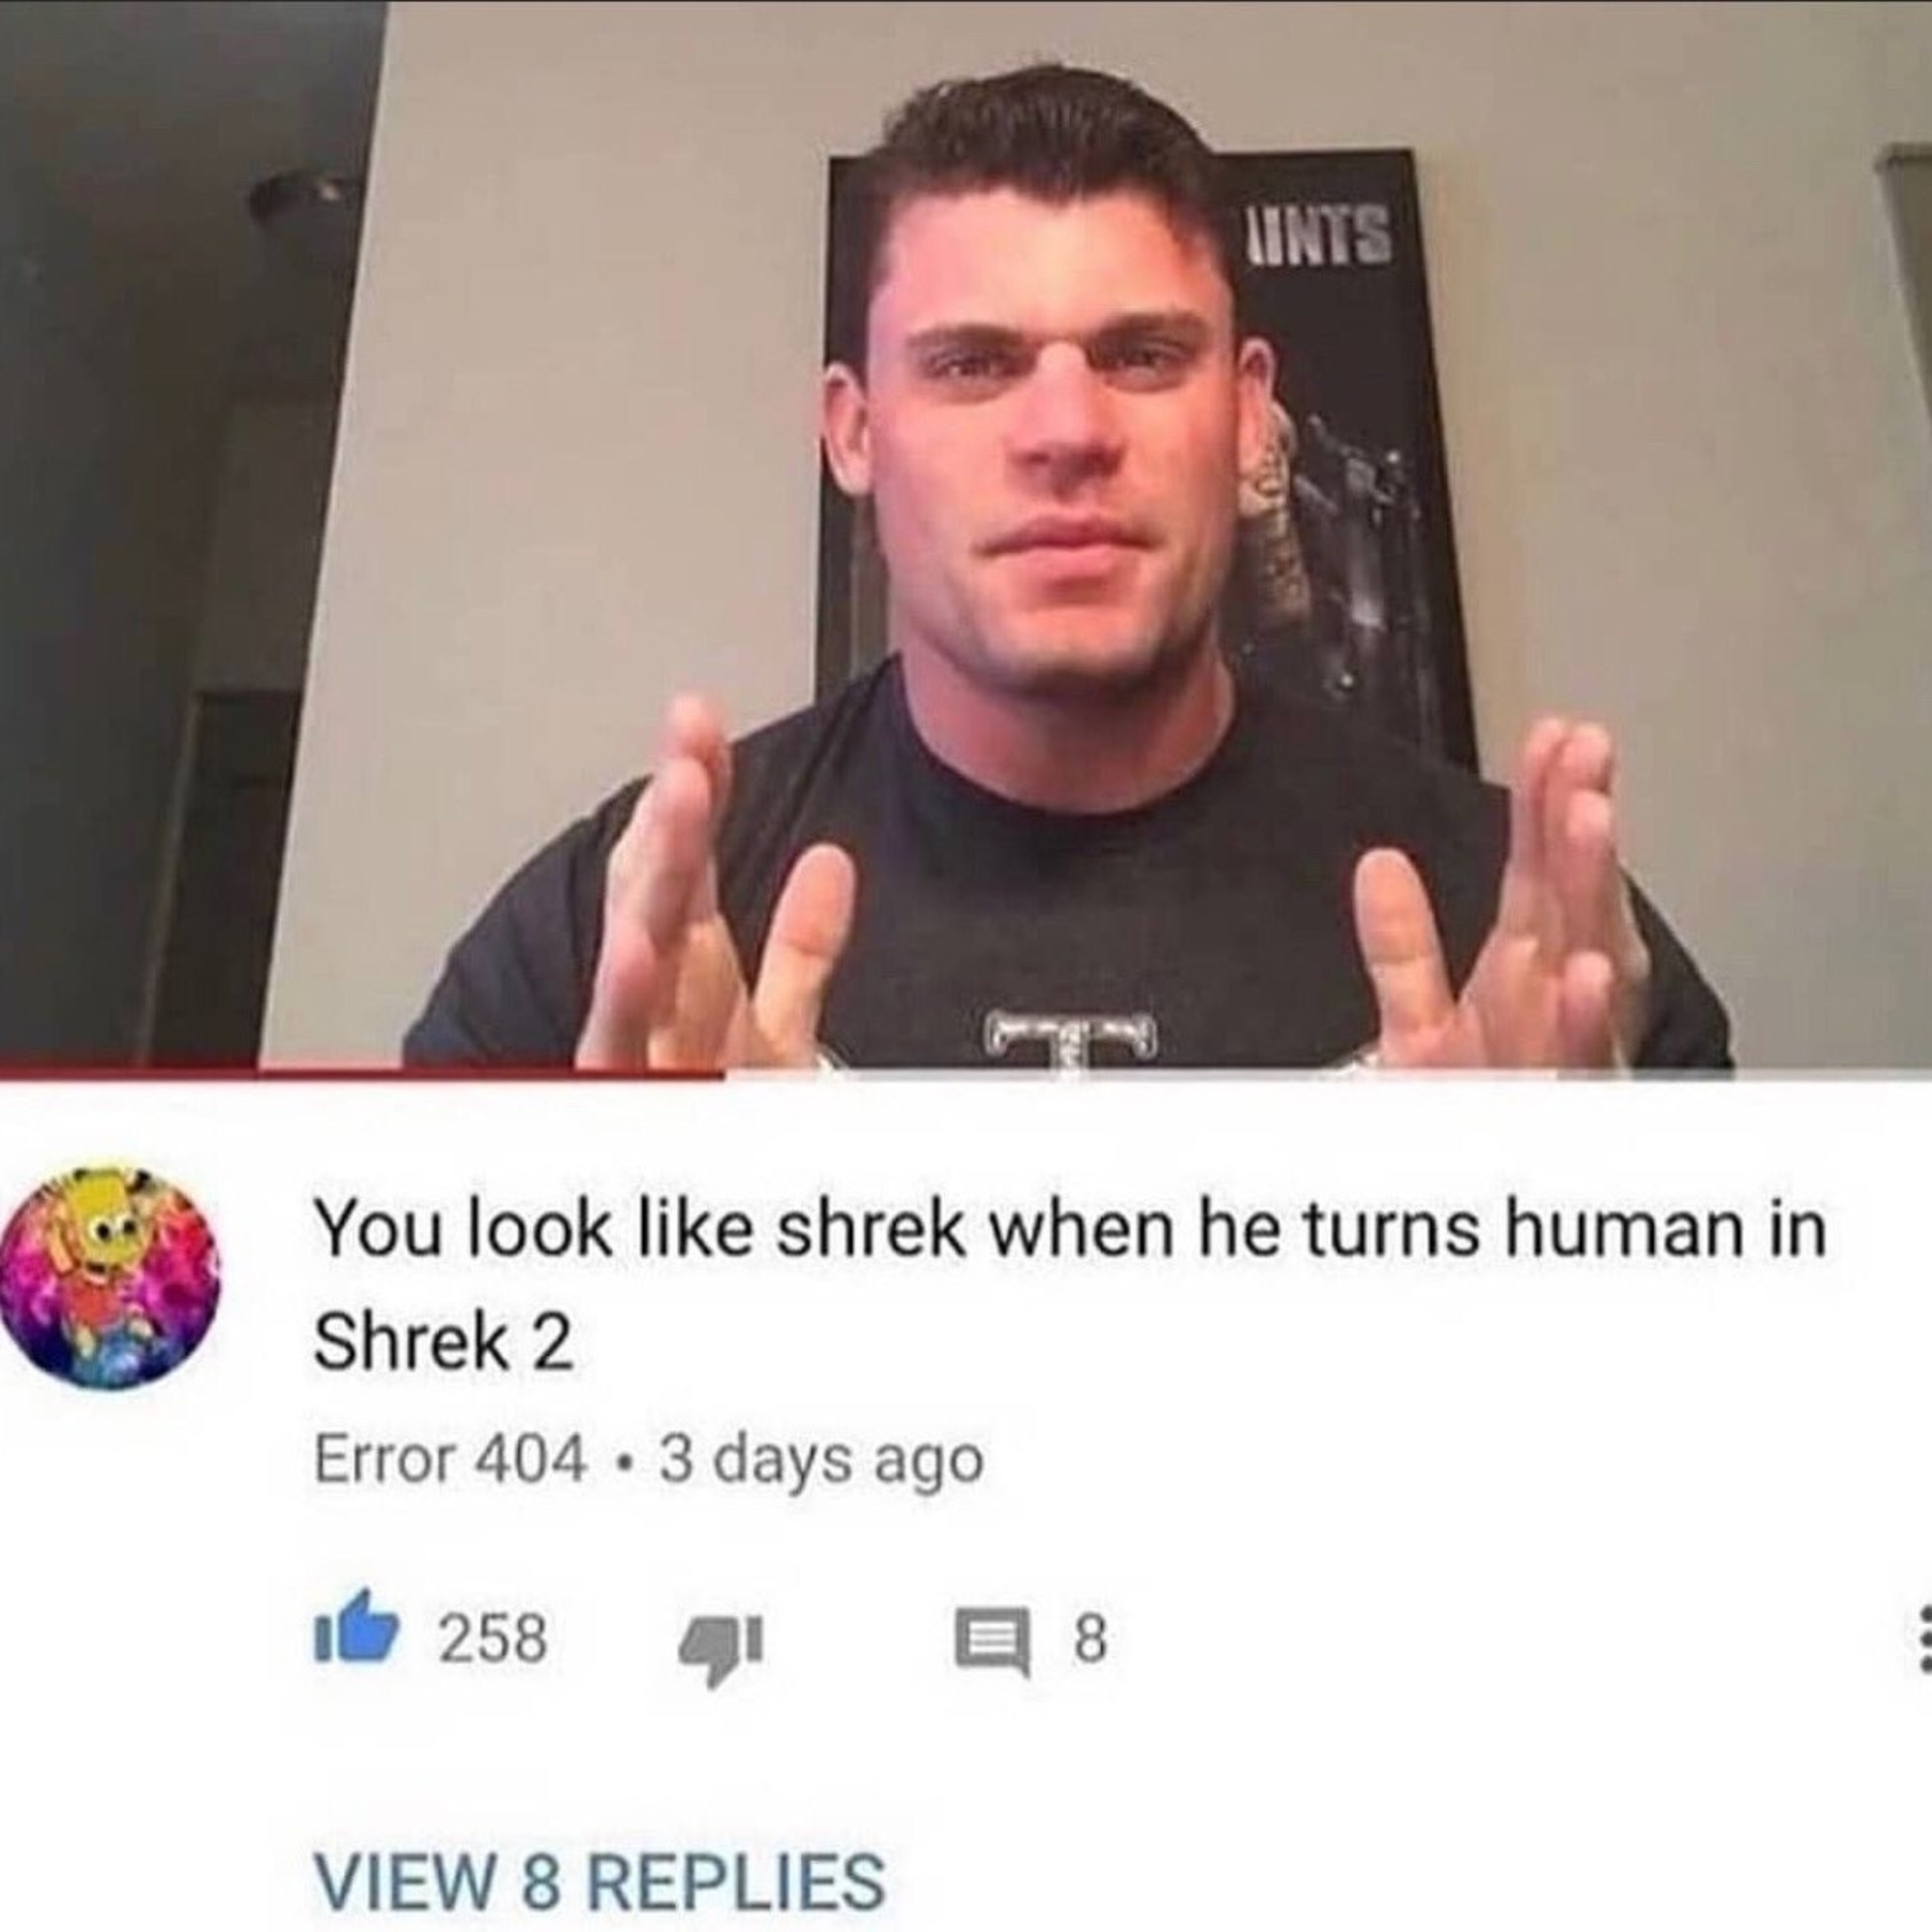1932x1932 pixels.
Task: Select the Shrek 2 comment text
Action: click(x=1071, y=1285)
